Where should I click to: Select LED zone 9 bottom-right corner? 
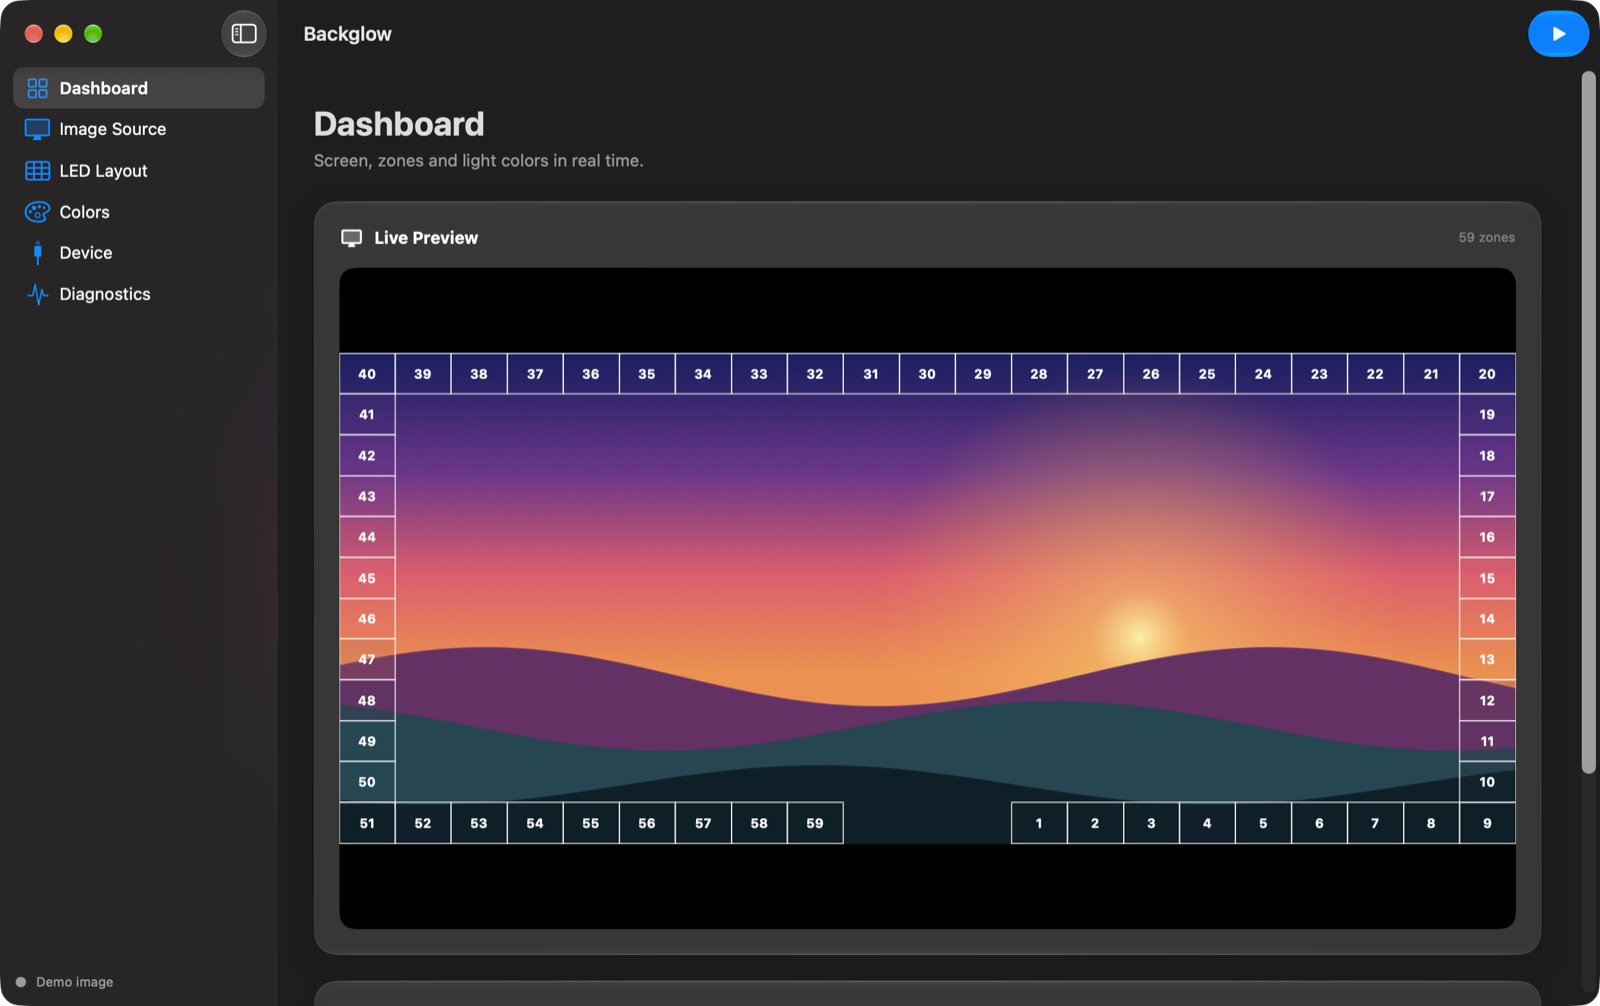(1487, 823)
